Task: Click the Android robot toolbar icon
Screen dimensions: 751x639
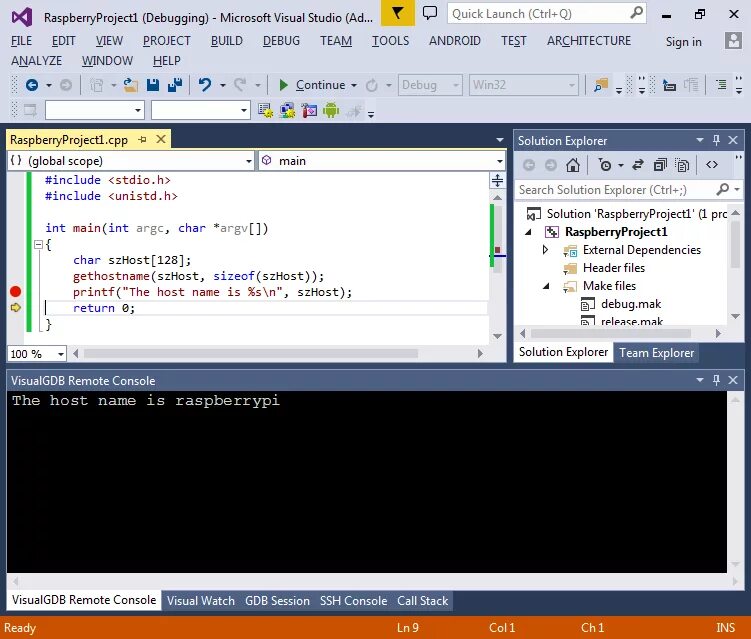Action: click(x=330, y=111)
